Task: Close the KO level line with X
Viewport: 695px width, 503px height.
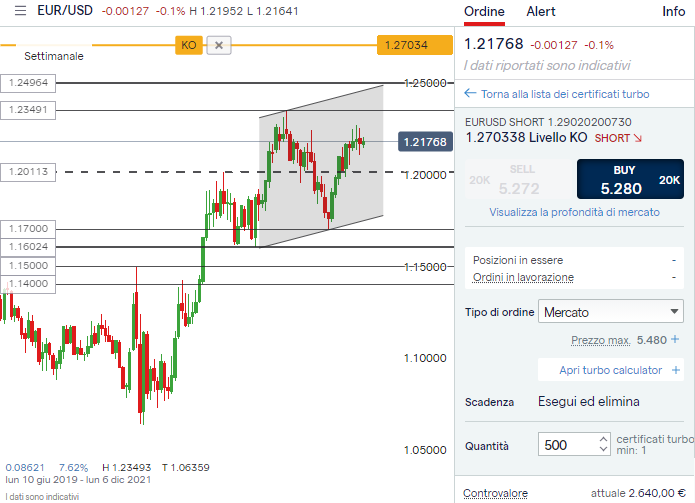Action: (220, 45)
